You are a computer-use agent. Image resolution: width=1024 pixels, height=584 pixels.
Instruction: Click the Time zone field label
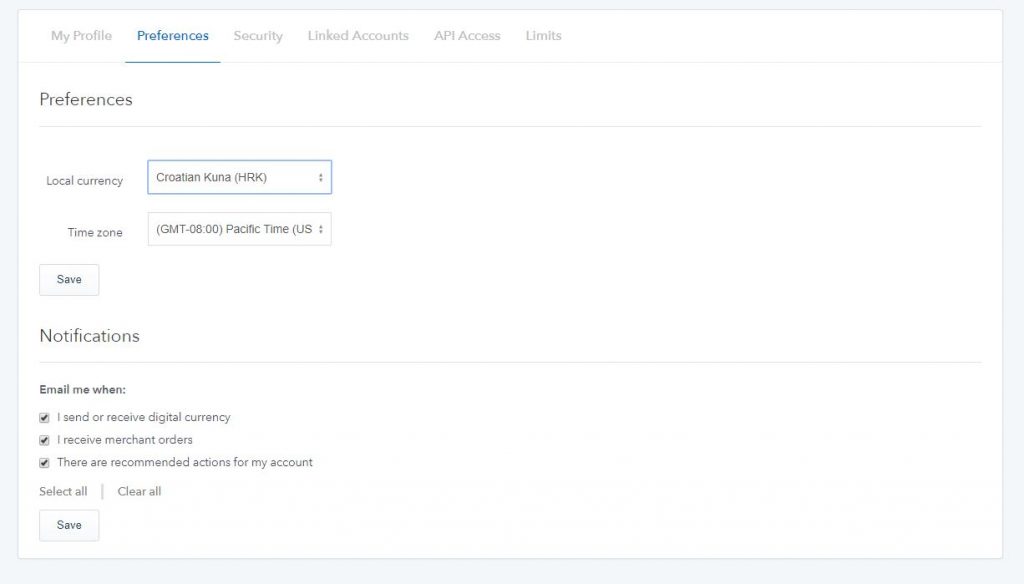[95, 233]
